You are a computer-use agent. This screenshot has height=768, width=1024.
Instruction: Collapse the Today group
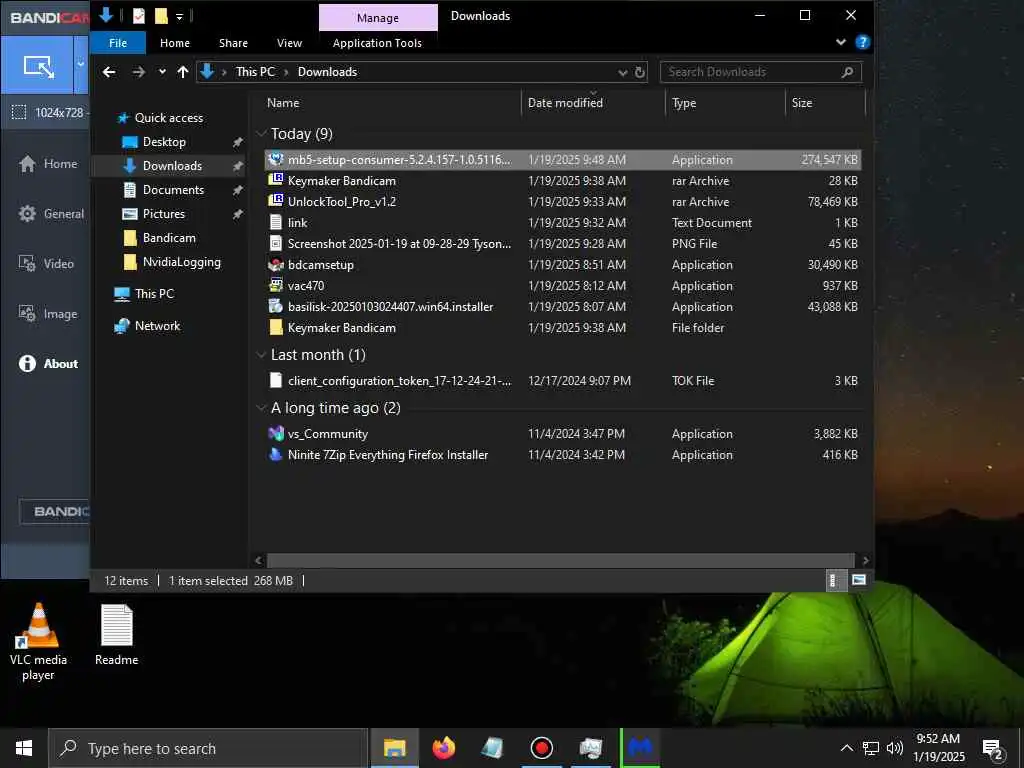(x=261, y=134)
